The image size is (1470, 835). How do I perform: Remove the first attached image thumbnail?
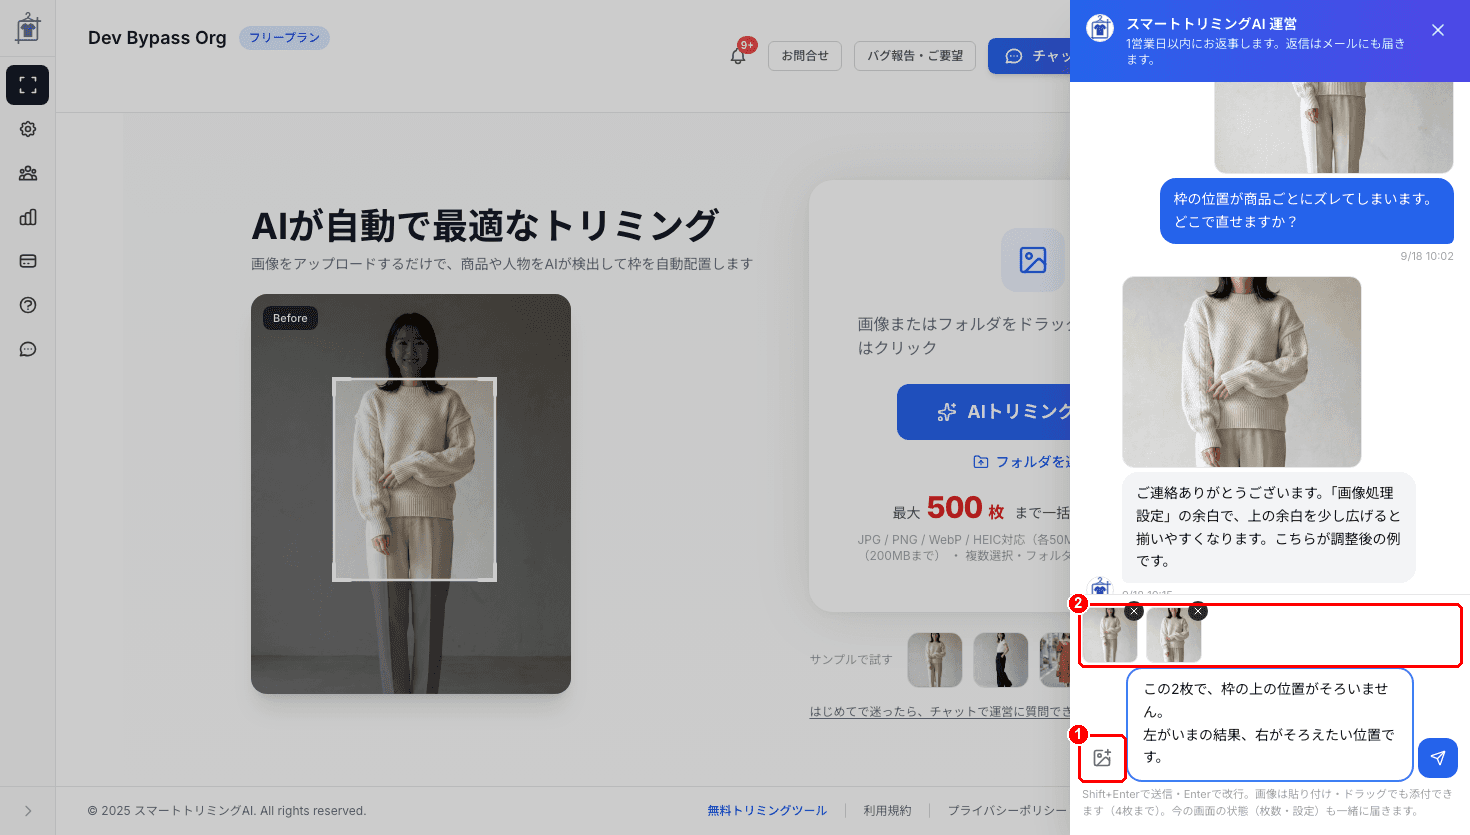click(1133, 611)
